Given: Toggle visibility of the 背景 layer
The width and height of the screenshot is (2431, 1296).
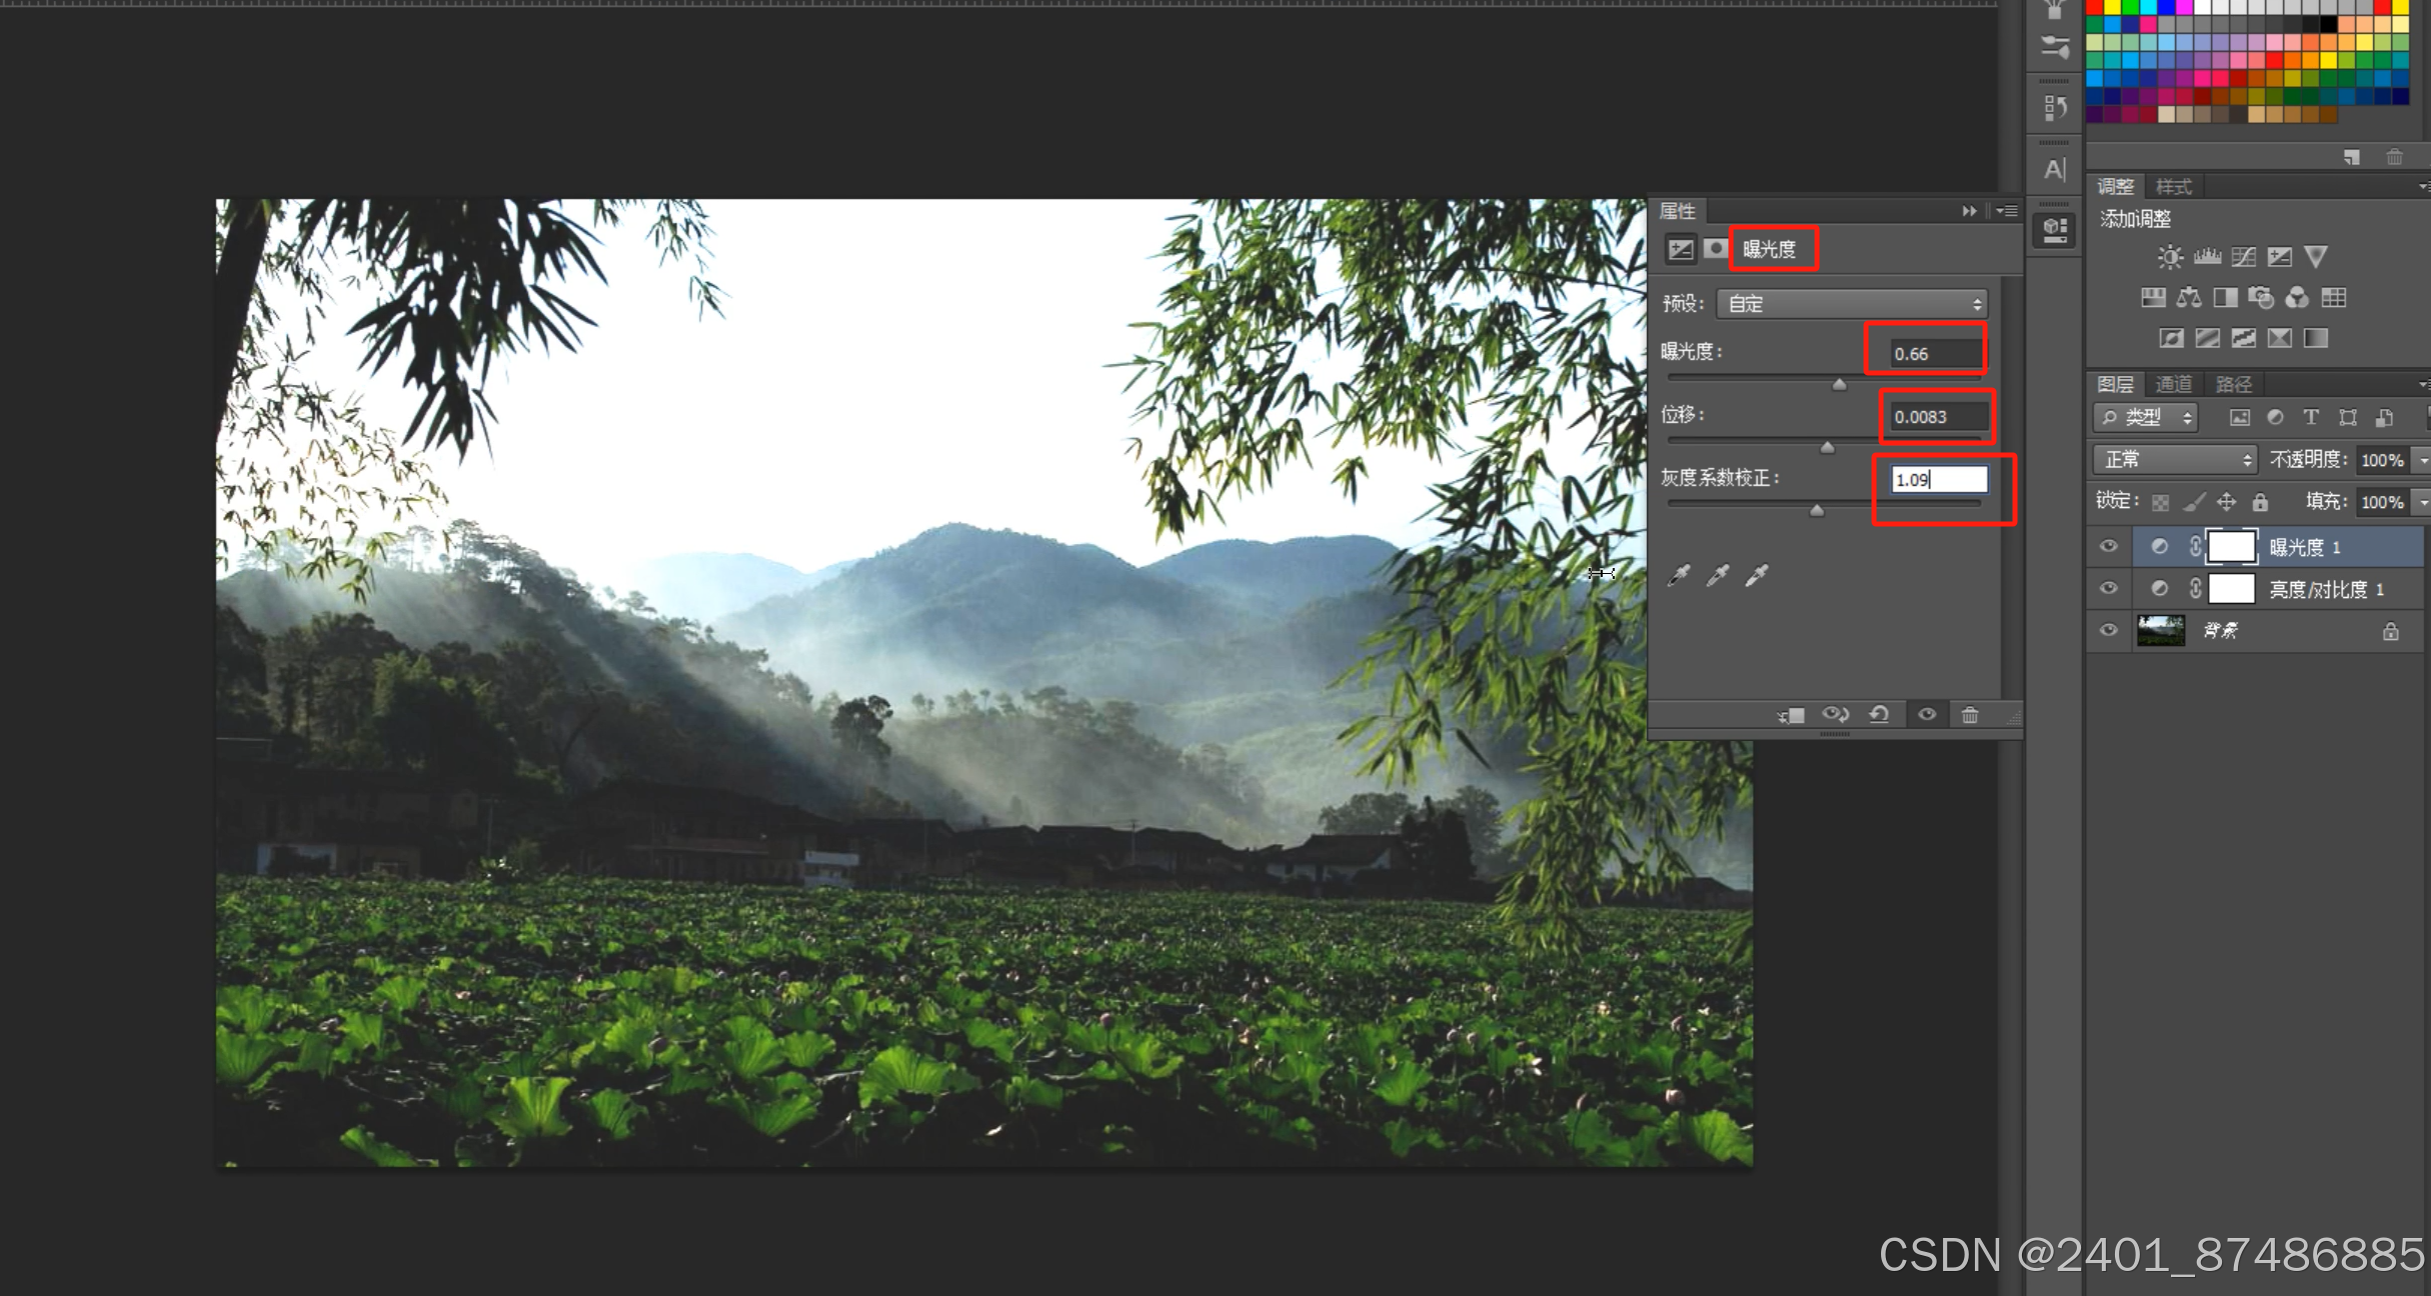Looking at the screenshot, I should (2108, 630).
